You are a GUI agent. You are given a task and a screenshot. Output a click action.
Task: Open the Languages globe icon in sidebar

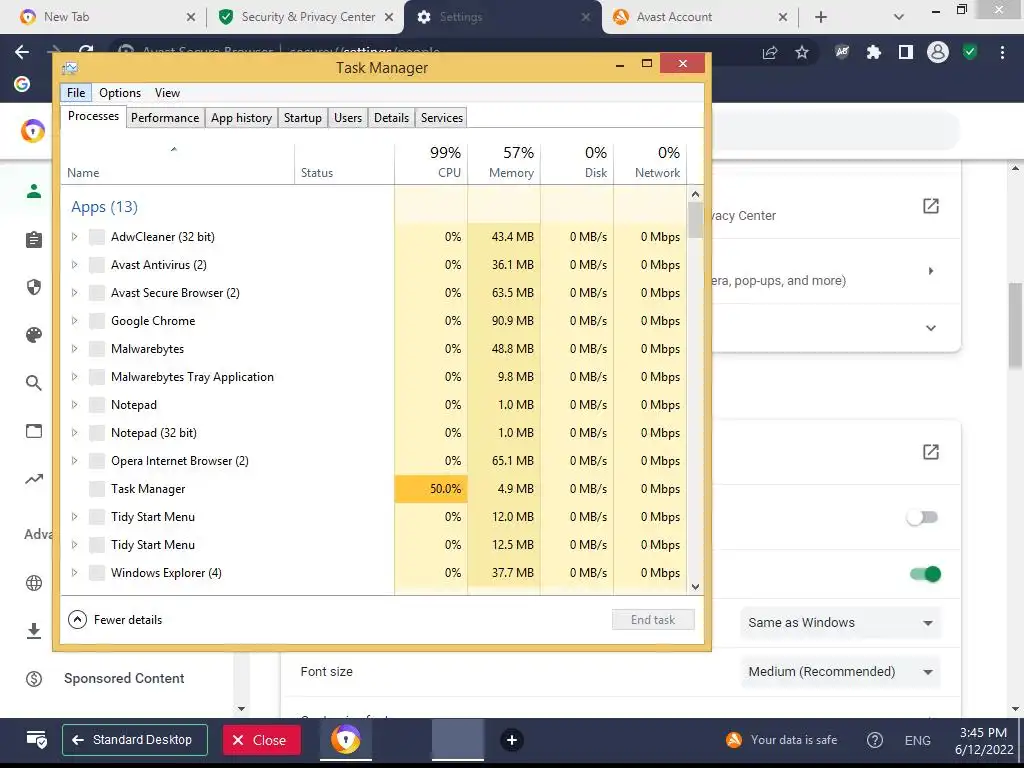[x=34, y=583]
